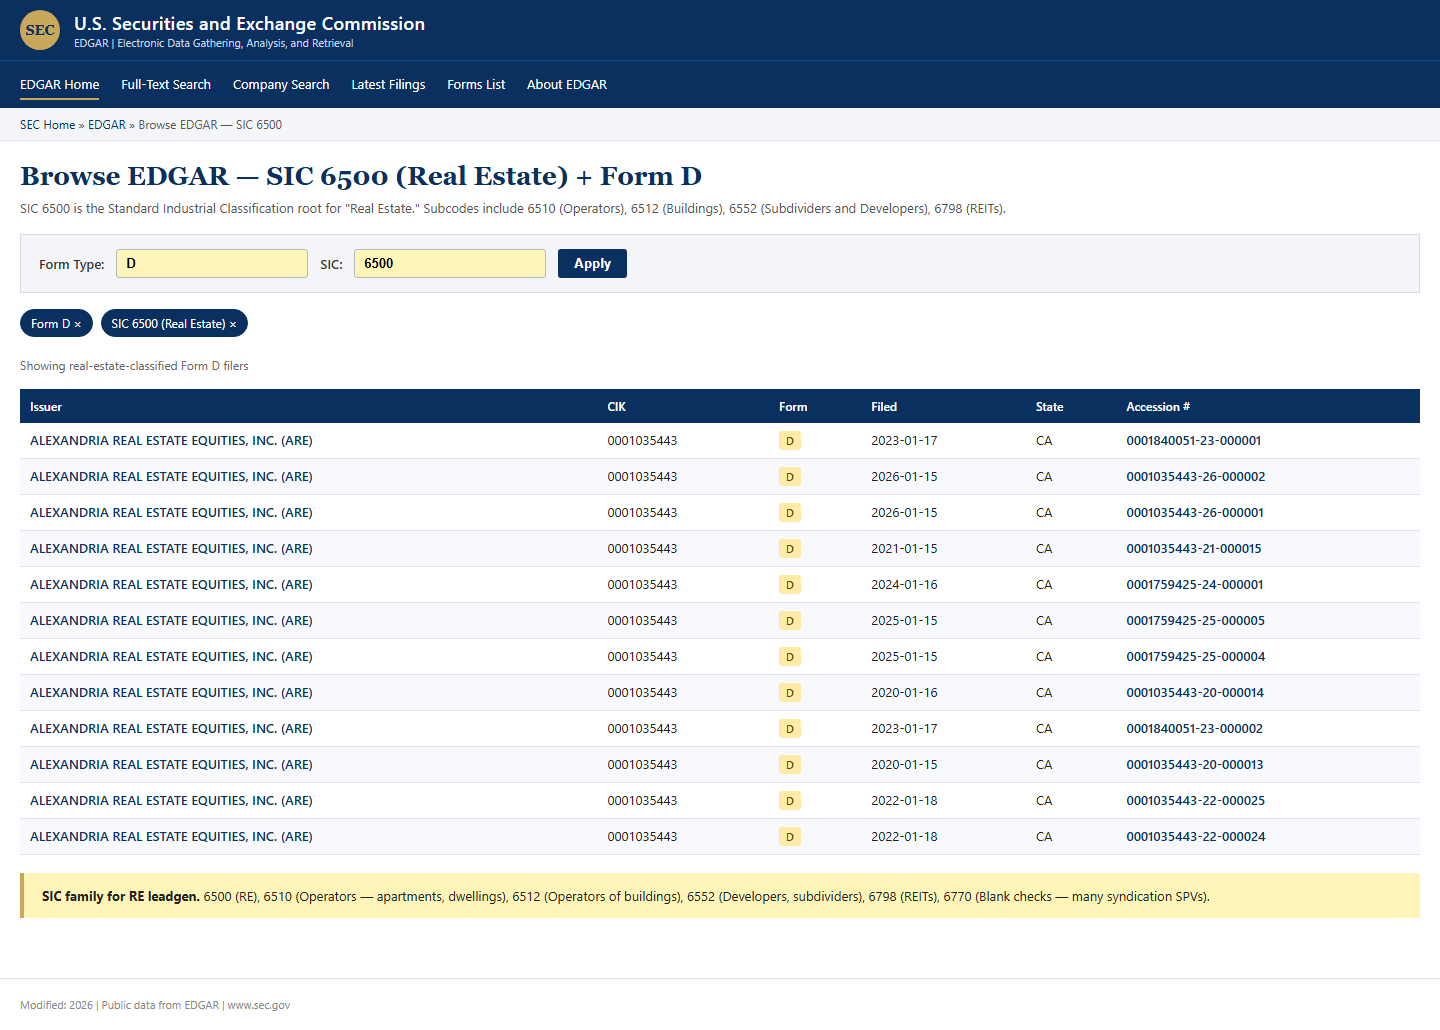Click the D form badge for accession 0001759425-25-000005

(790, 621)
